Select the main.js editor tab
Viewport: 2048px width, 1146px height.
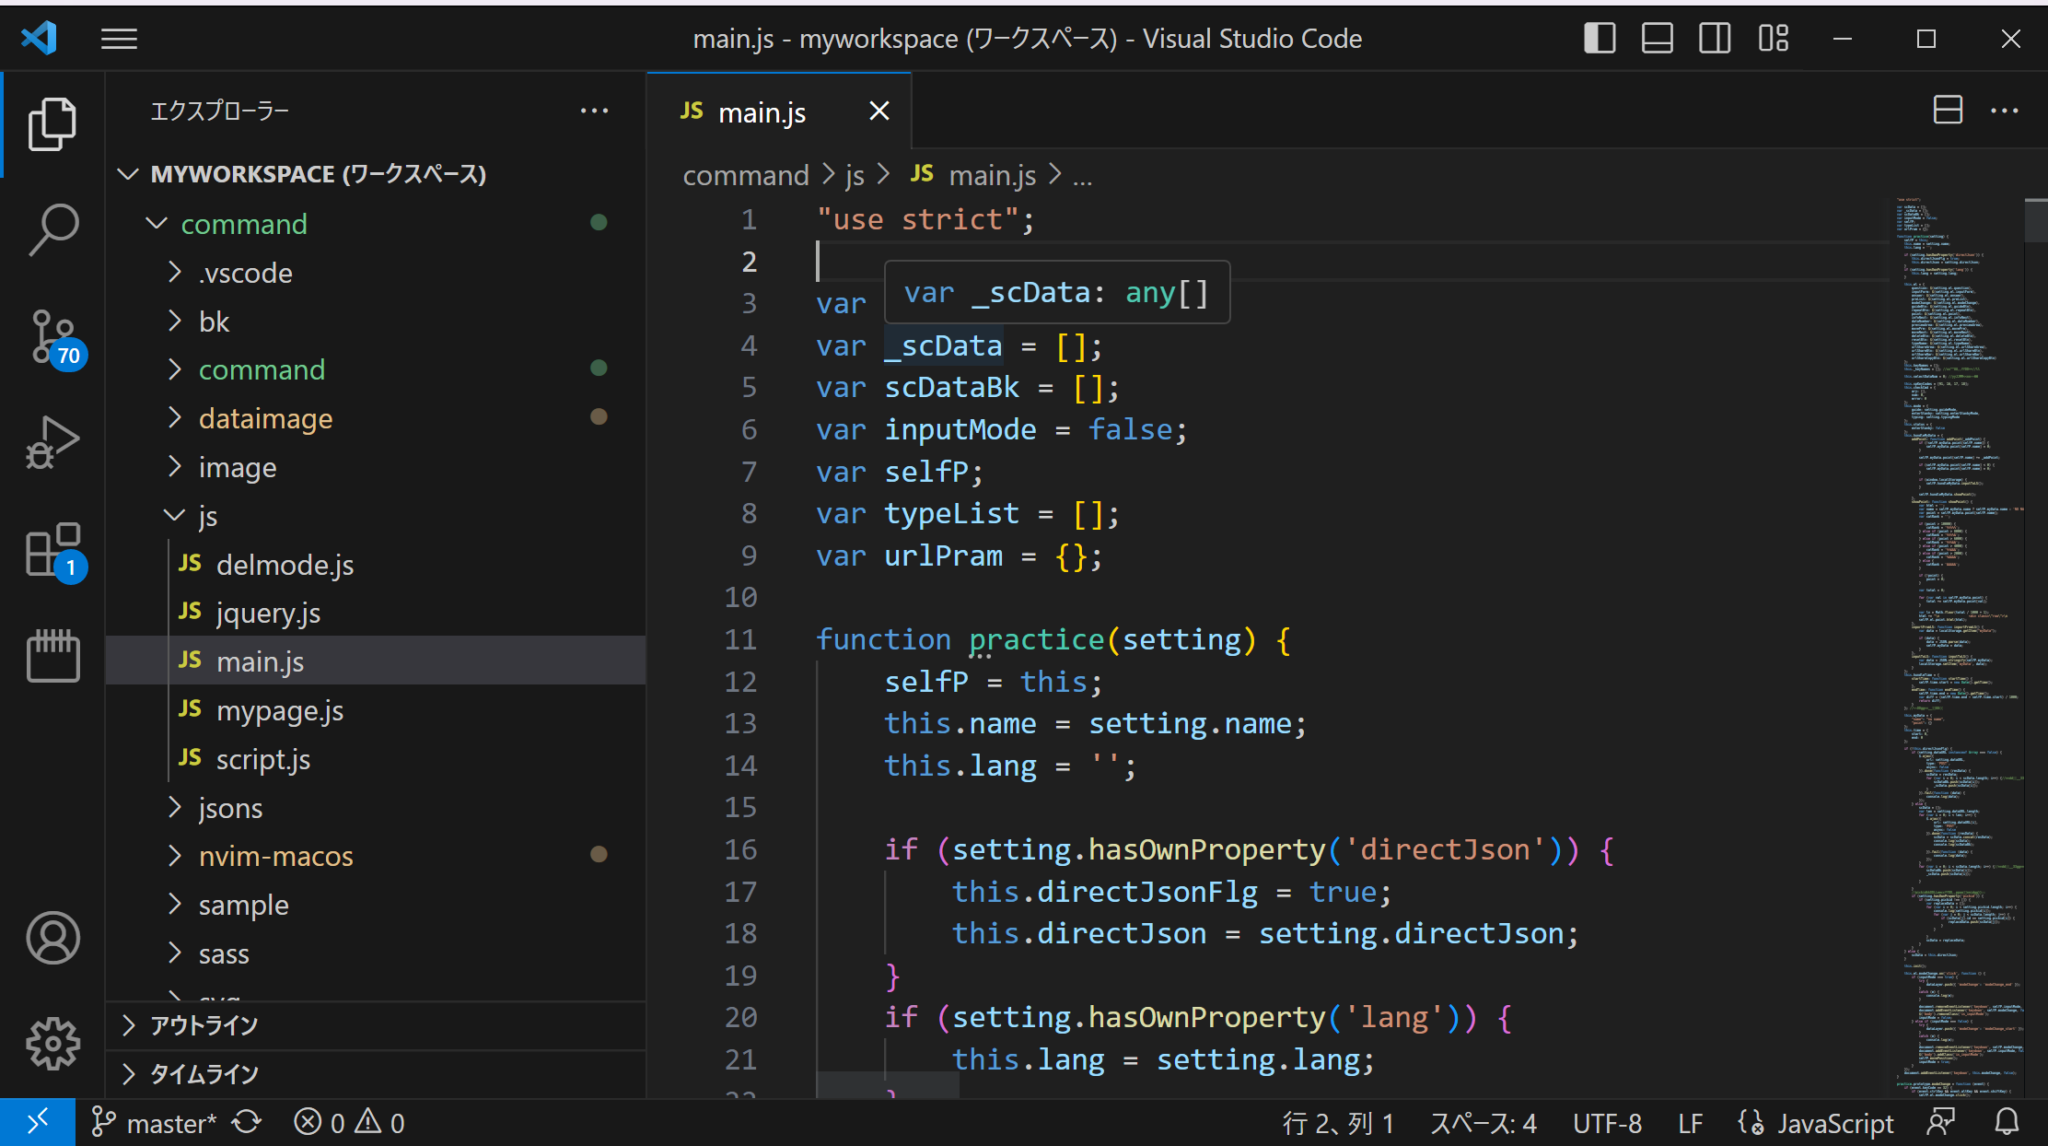(761, 112)
